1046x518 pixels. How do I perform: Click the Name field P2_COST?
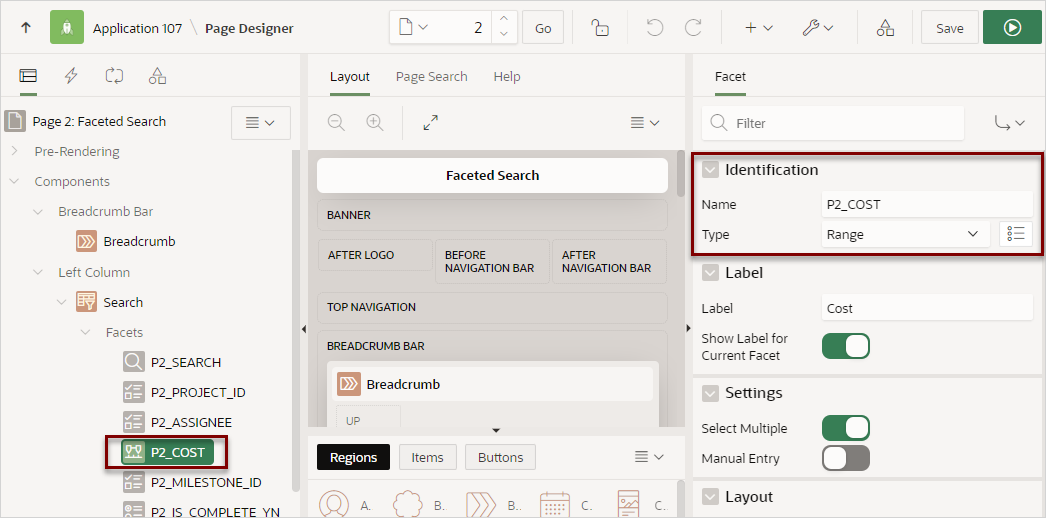point(927,205)
